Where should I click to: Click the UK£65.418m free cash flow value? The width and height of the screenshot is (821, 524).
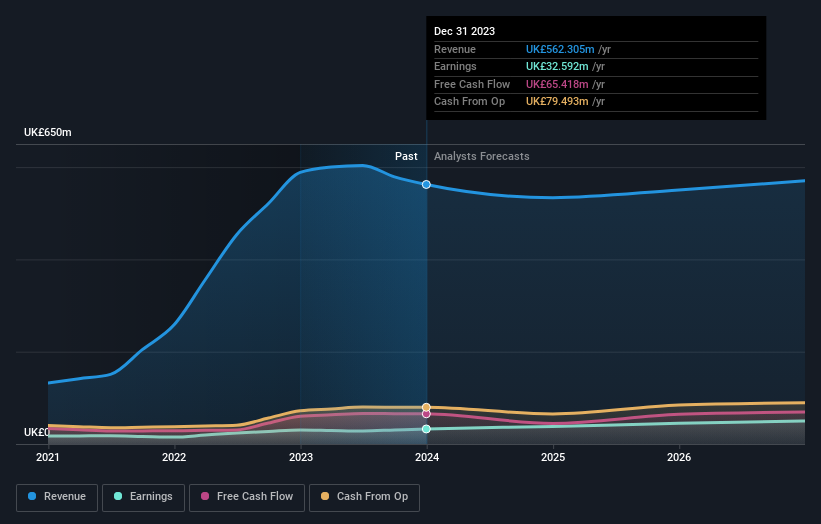[557, 84]
